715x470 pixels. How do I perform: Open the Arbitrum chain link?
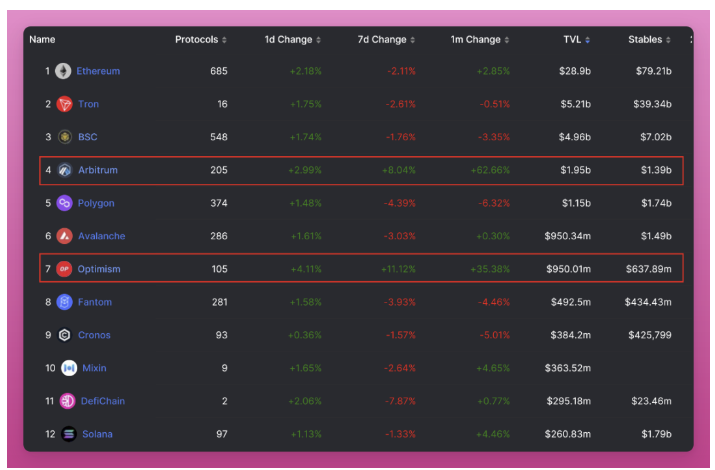(x=98, y=170)
